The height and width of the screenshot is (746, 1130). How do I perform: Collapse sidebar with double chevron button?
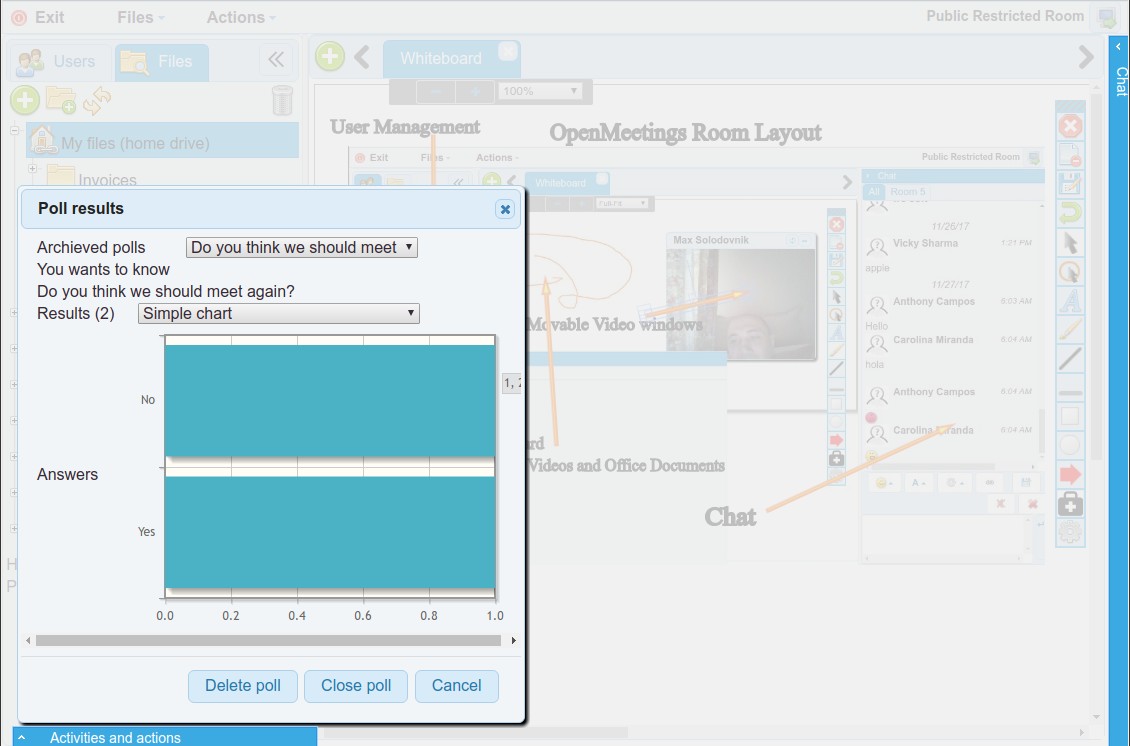point(276,60)
